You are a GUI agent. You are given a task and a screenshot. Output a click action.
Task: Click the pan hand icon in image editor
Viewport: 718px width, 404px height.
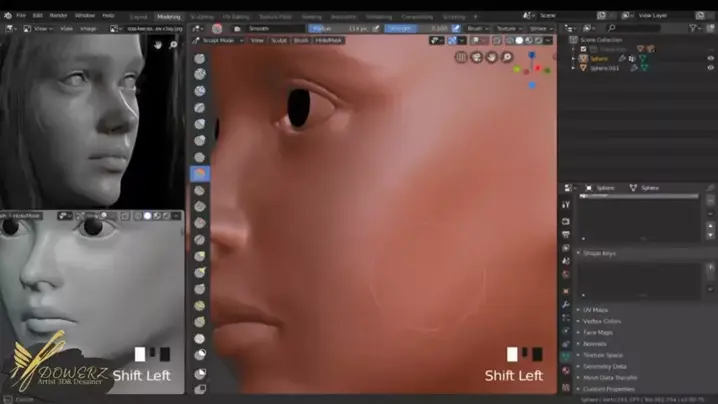click(158, 45)
